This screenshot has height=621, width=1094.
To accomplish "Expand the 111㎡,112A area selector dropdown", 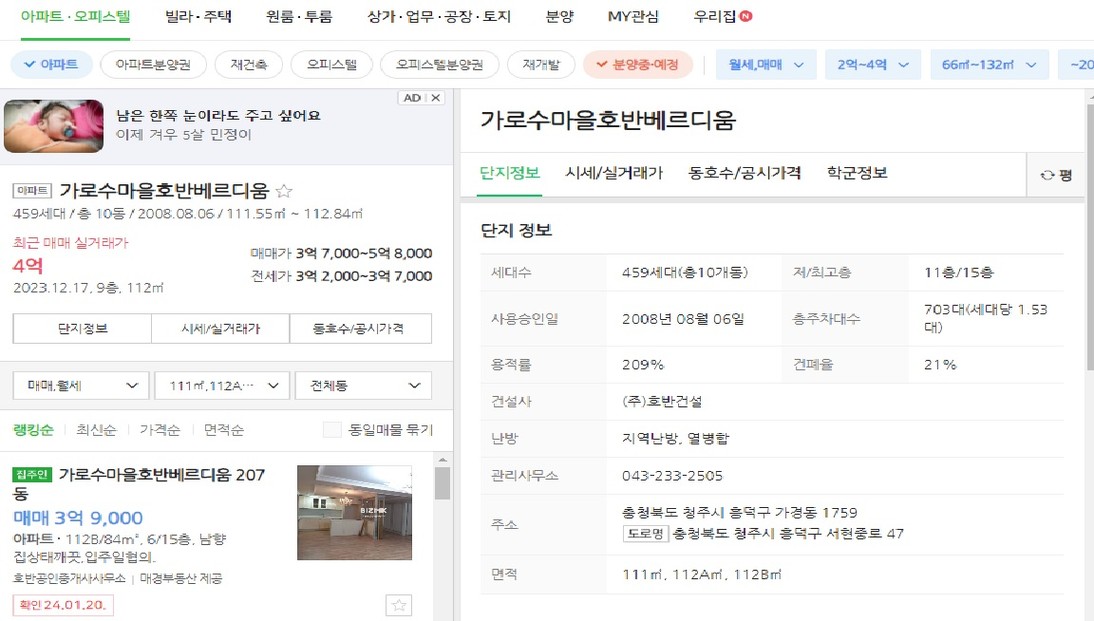I will point(222,385).
